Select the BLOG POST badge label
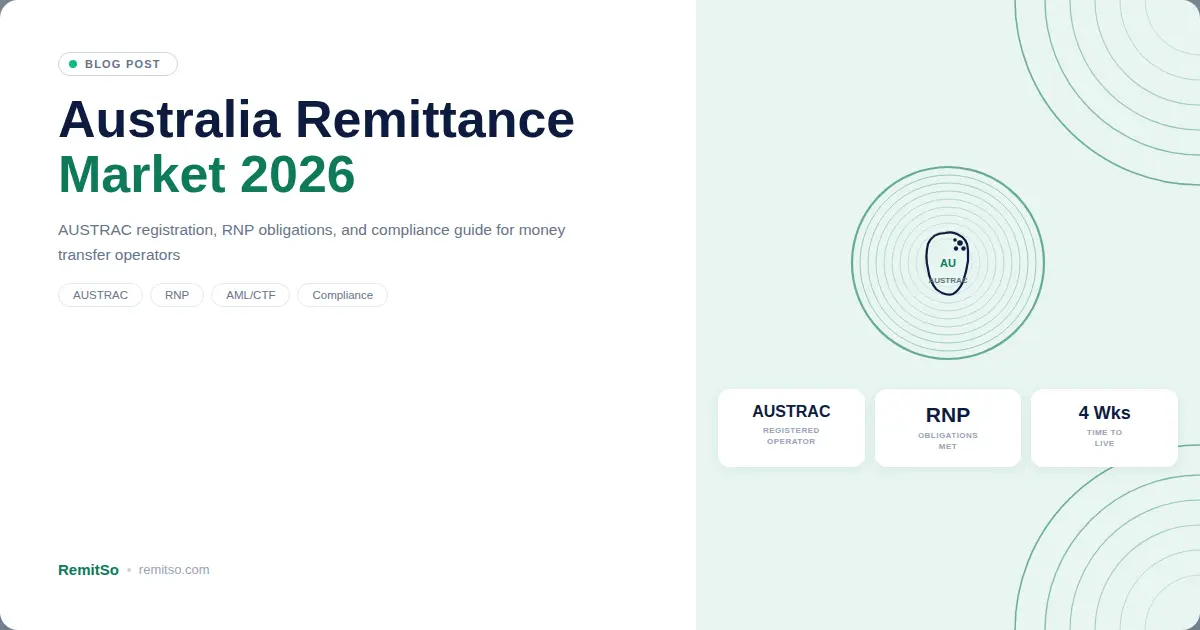This screenshot has width=1200, height=630. (x=122, y=64)
